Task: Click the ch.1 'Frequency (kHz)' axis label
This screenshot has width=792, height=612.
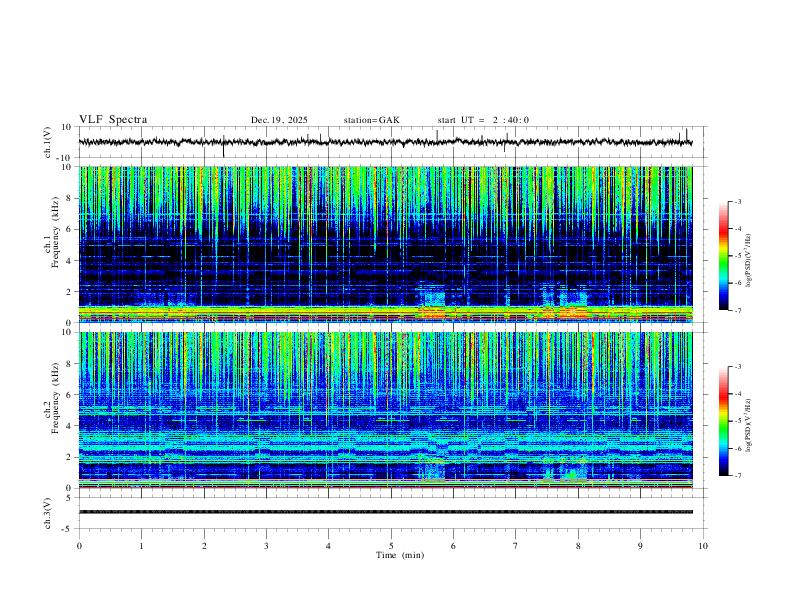Action: pyautogui.click(x=55, y=233)
